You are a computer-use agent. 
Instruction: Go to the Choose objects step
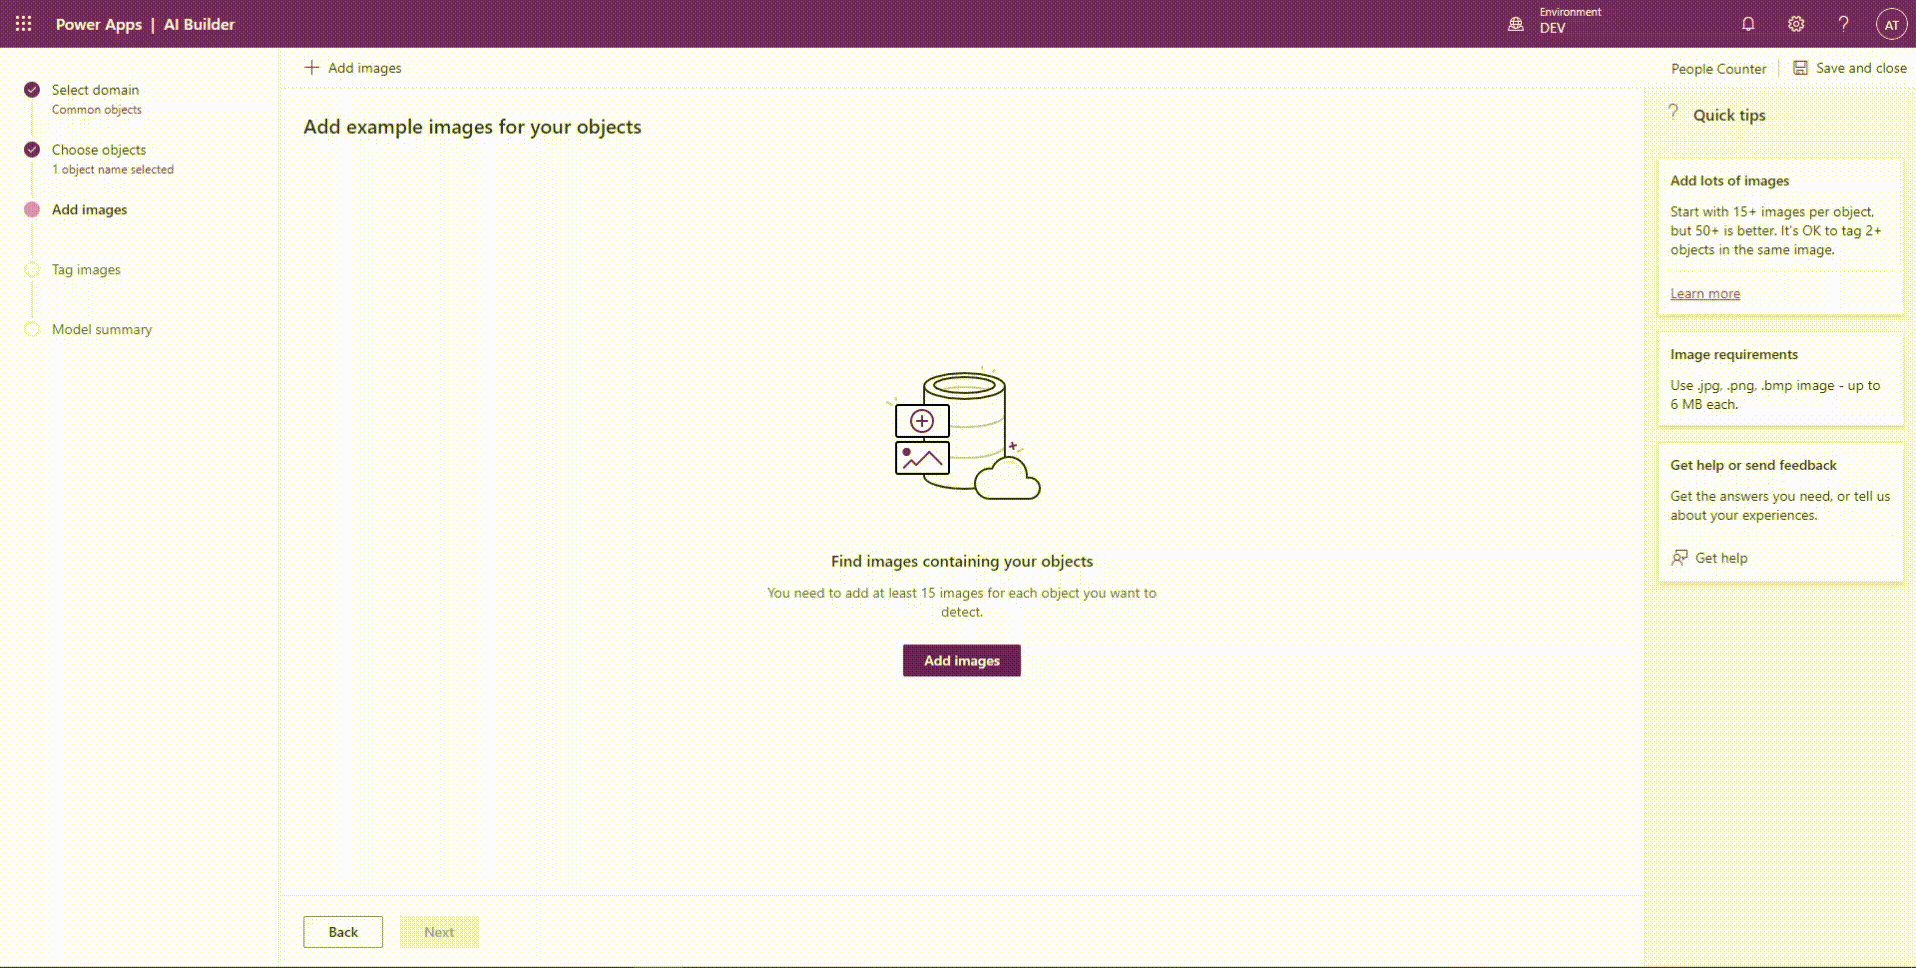[x=98, y=150]
